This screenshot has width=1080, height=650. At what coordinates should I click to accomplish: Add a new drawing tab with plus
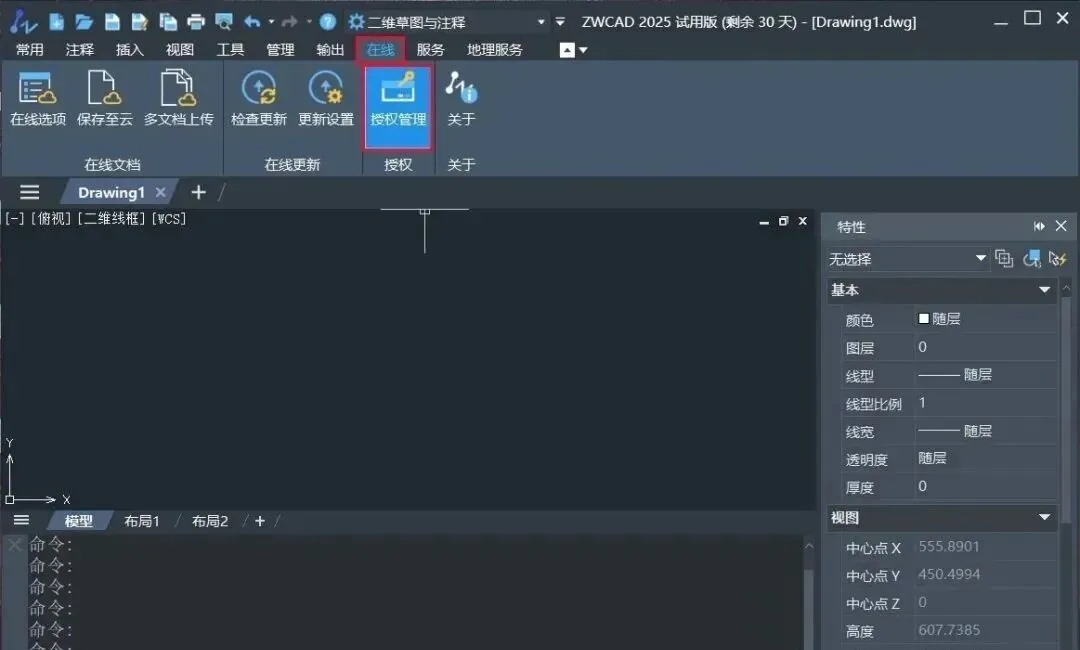pos(198,192)
